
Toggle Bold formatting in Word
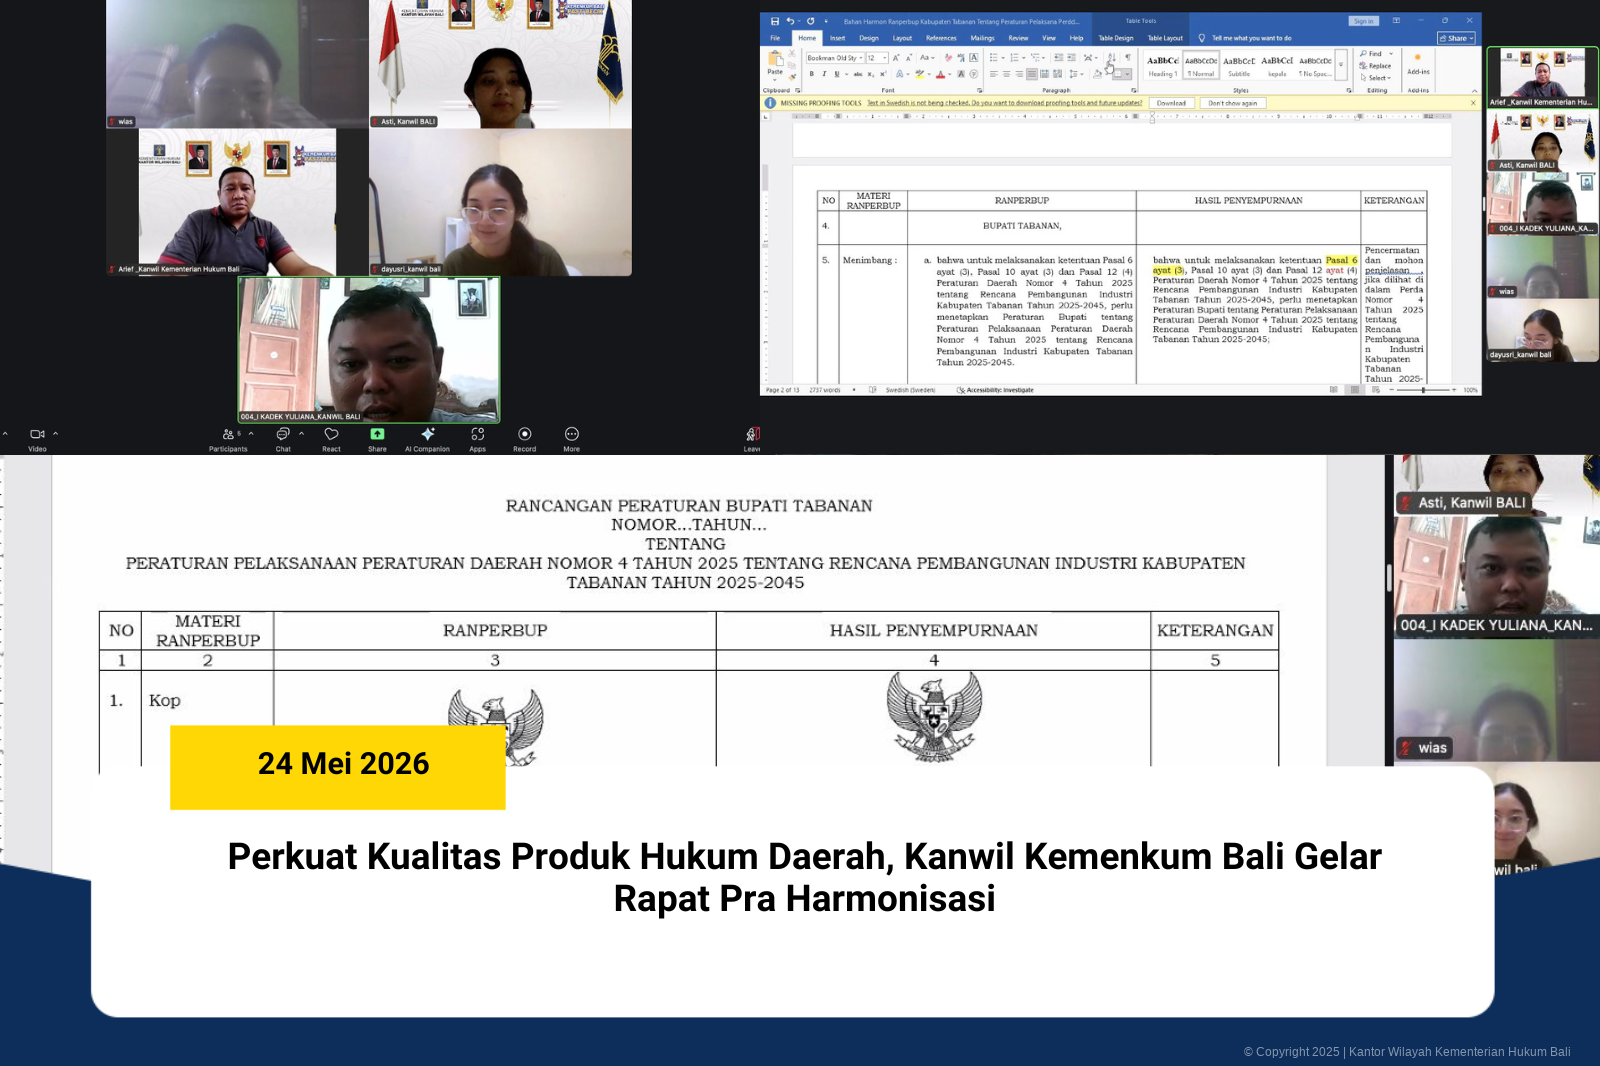click(811, 74)
